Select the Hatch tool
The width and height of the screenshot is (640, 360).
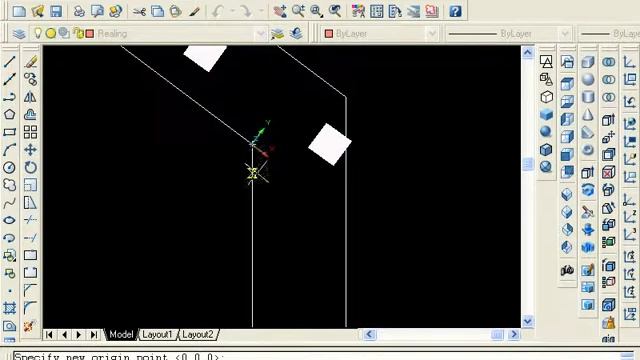coord(9,308)
